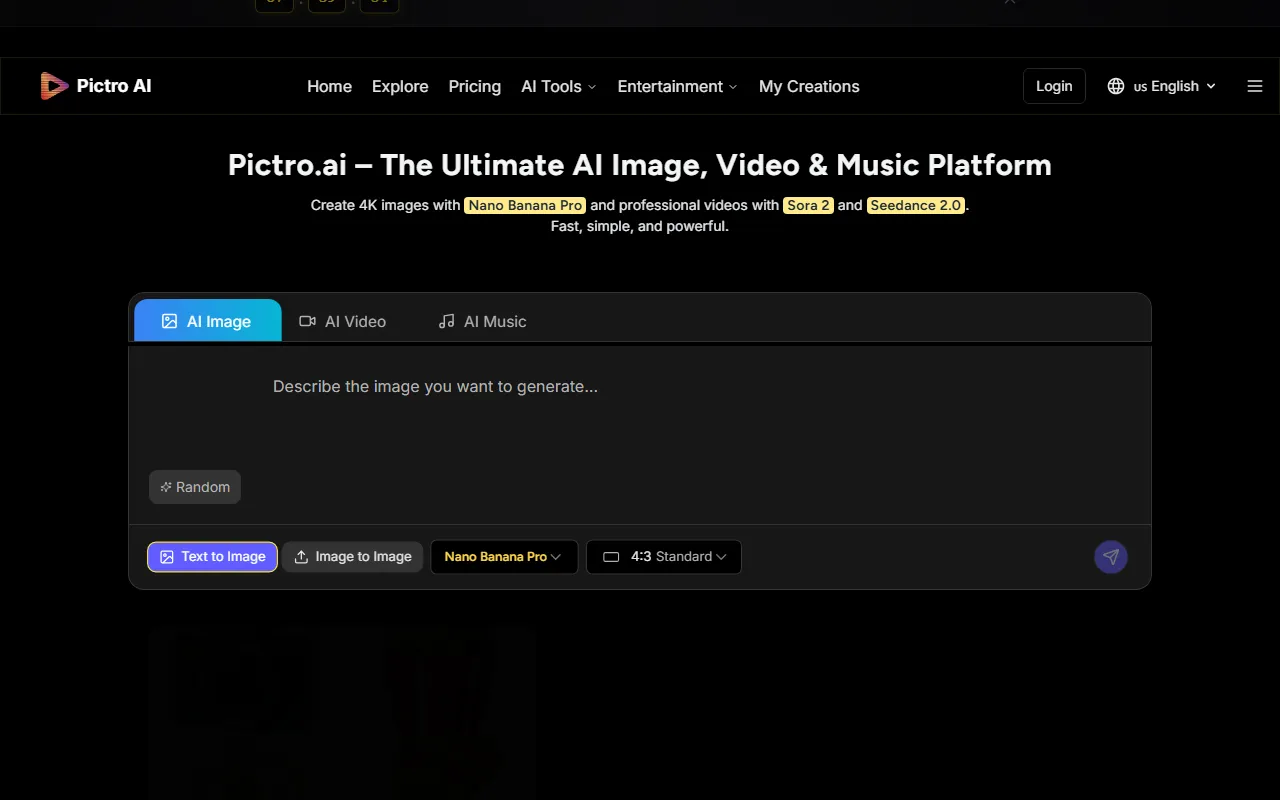Generate a Random prompt

coord(195,487)
